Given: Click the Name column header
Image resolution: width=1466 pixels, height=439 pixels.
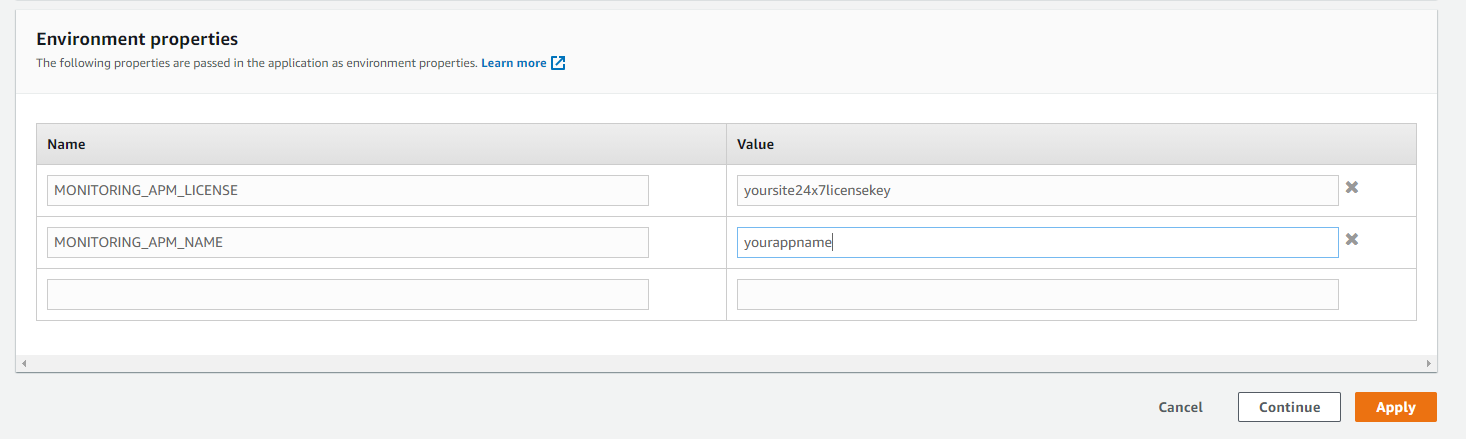Looking at the screenshot, I should 66,144.
